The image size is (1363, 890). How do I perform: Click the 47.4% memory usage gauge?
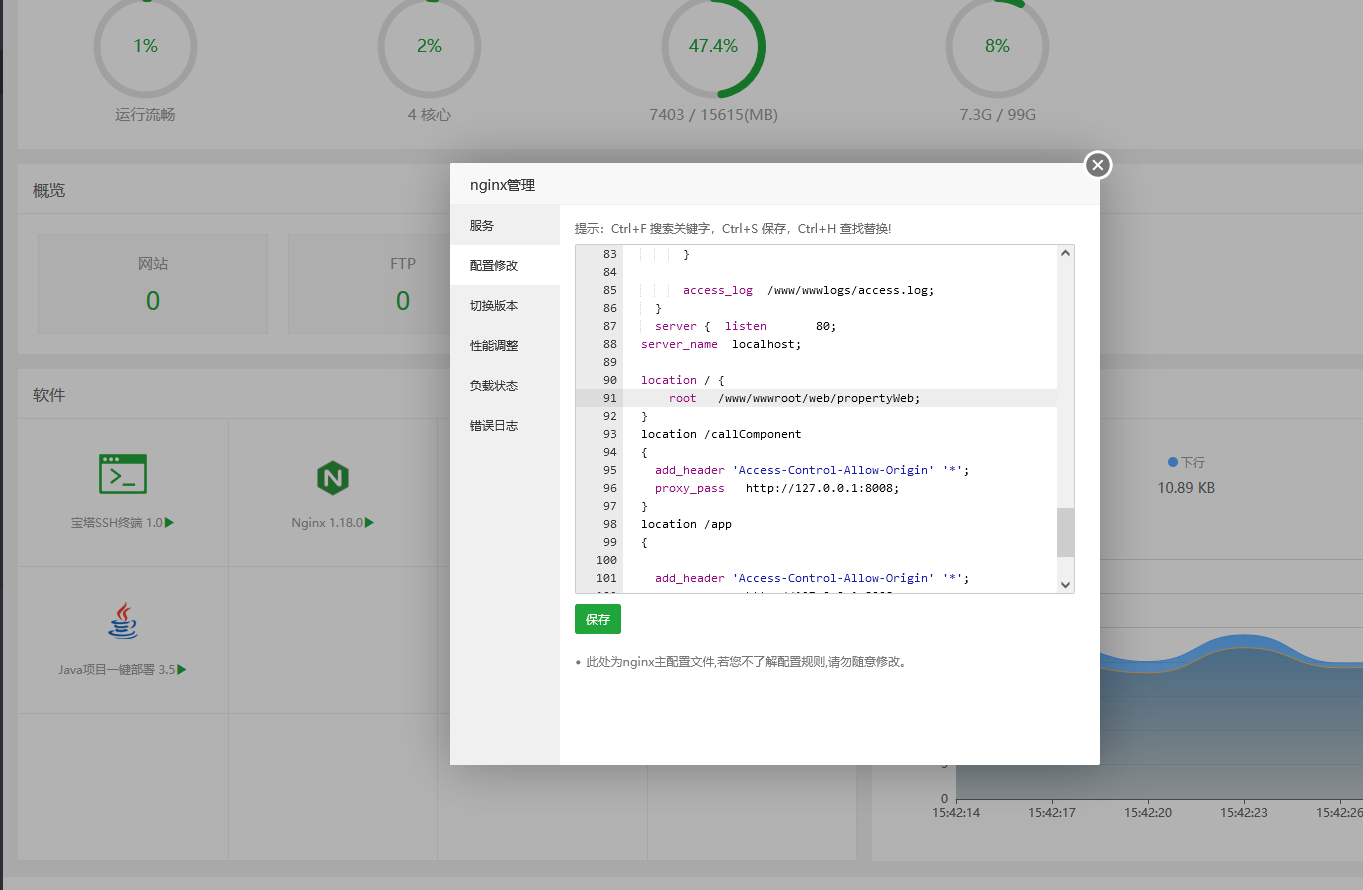pos(713,47)
